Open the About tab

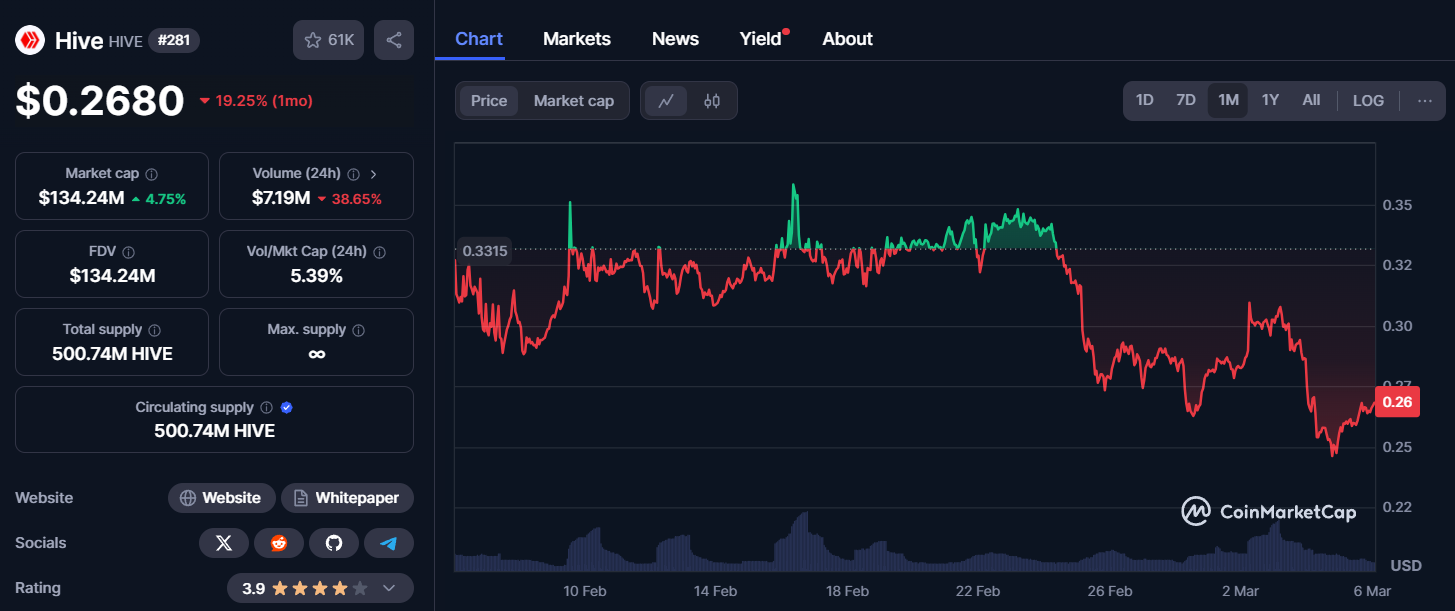[847, 39]
